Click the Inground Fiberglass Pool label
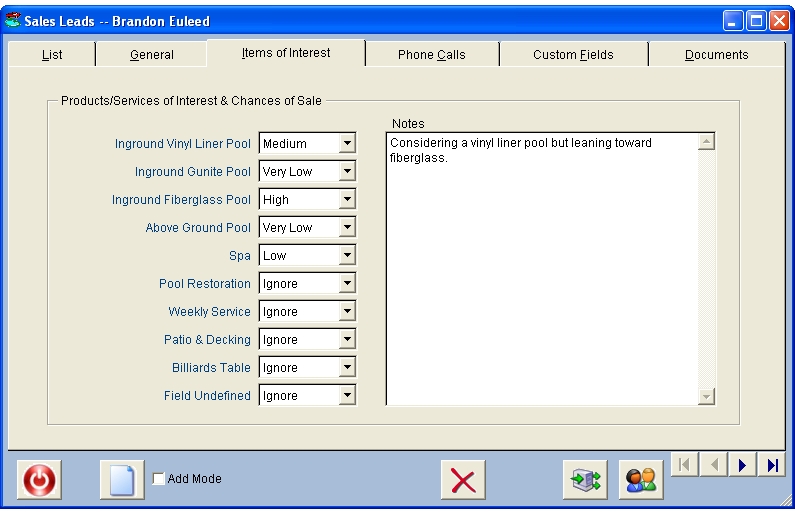The image size is (795, 514). coord(181,199)
